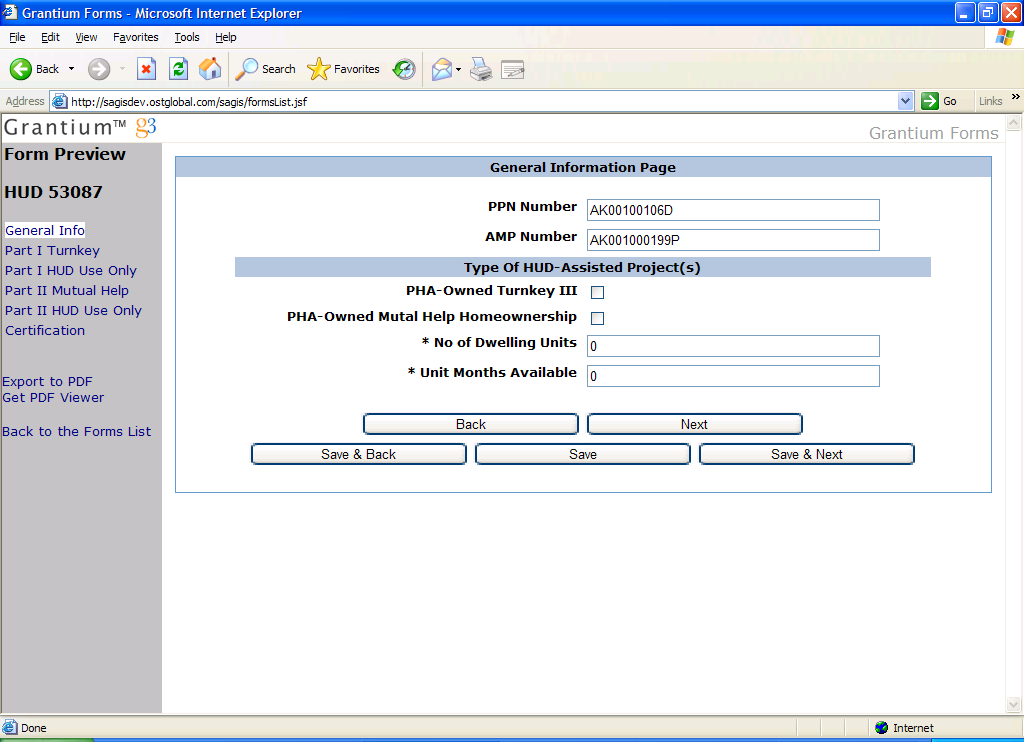Refresh the page using the green arrows icon
This screenshot has height=742, width=1024.
178,69
